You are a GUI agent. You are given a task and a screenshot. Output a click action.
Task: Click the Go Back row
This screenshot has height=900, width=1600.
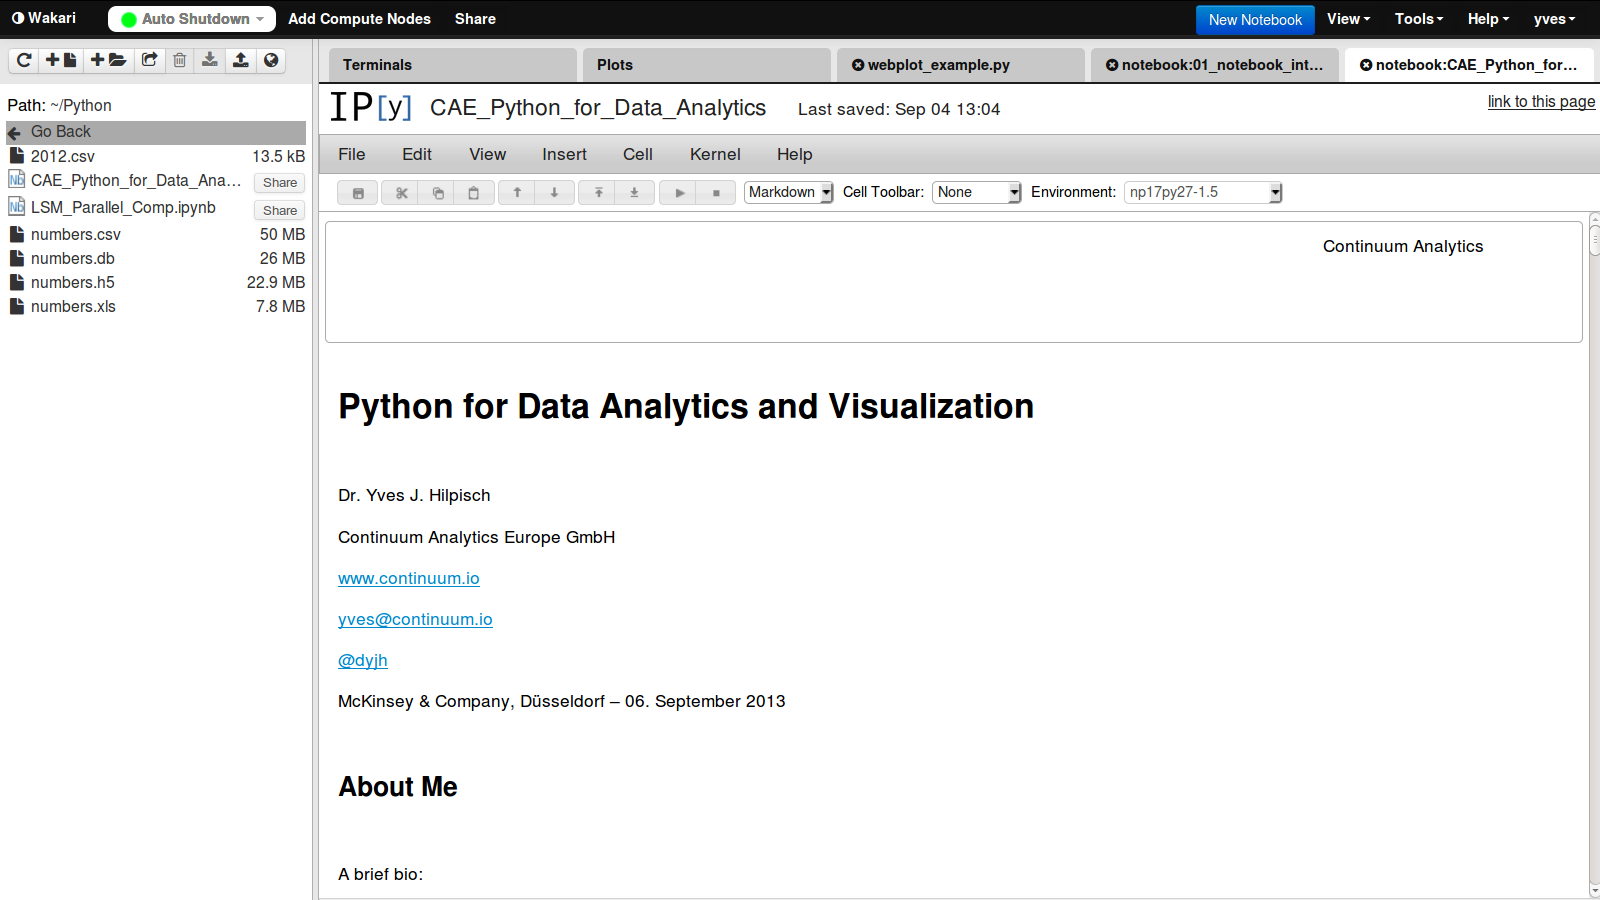point(156,132)
